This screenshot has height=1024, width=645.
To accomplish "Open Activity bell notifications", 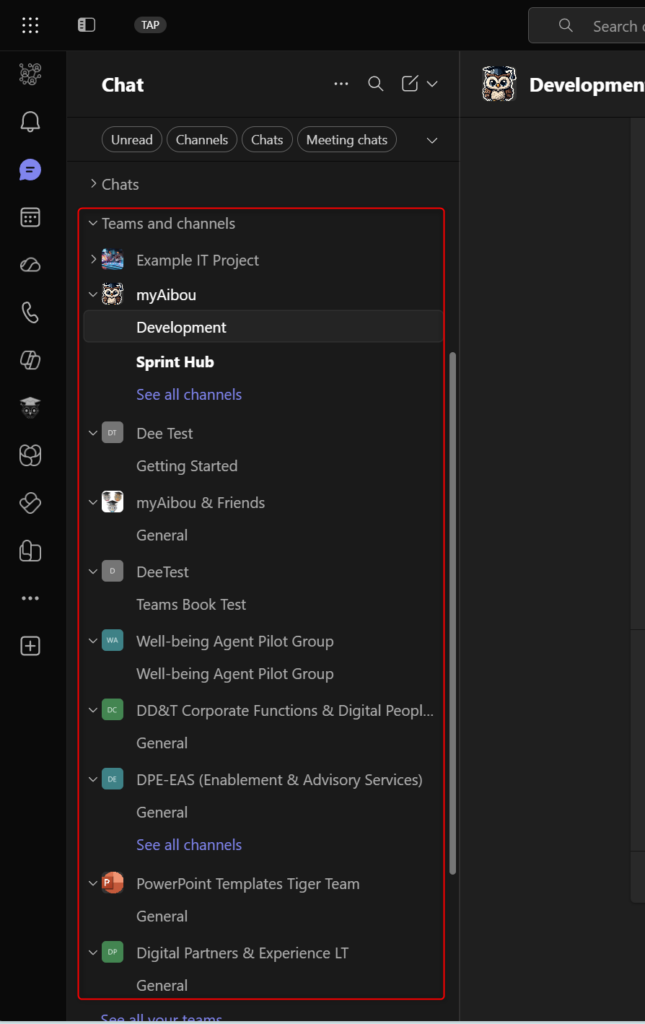I will tap(30, 121).
